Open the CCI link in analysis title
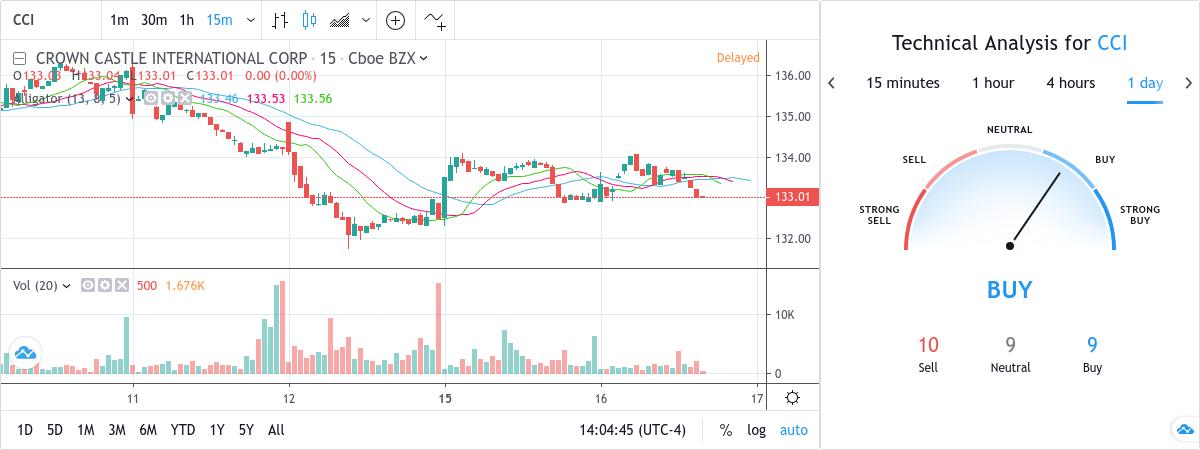1200x450 pixels. tap(1113, 43)
